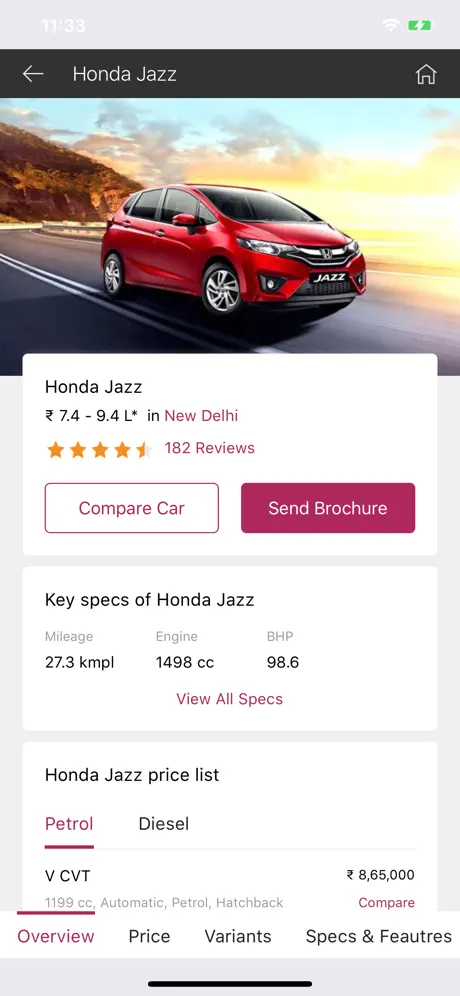Change city via New Delhi link
This screenshot has width=460, height=996.
(x=201, y=416)
